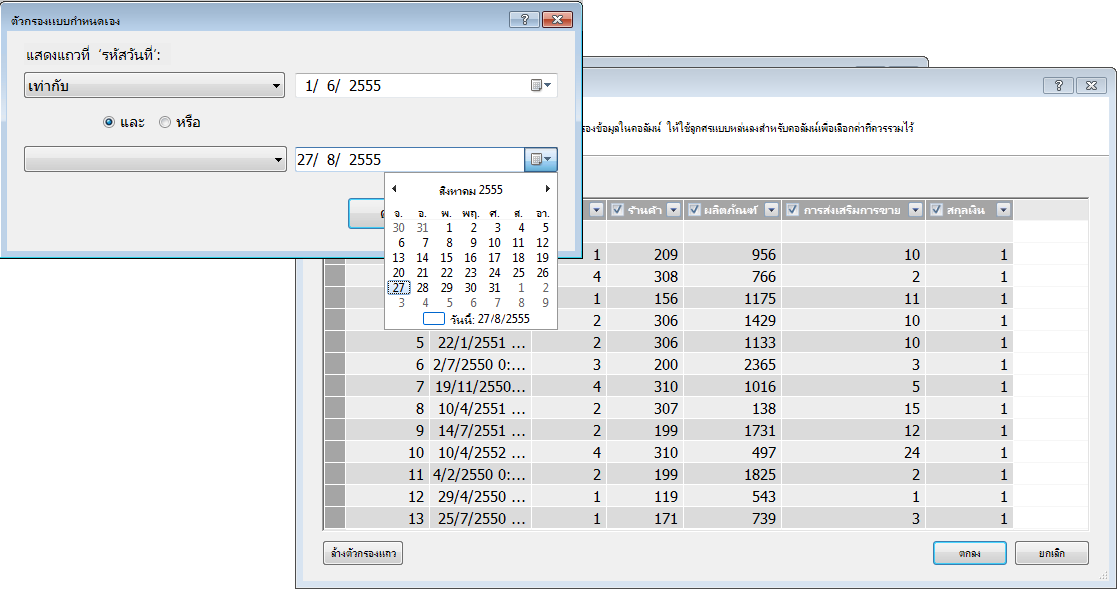Close the background preview dialog with X
Viewport: 1117px width, 589px height.
click(x=1091, y=85)
